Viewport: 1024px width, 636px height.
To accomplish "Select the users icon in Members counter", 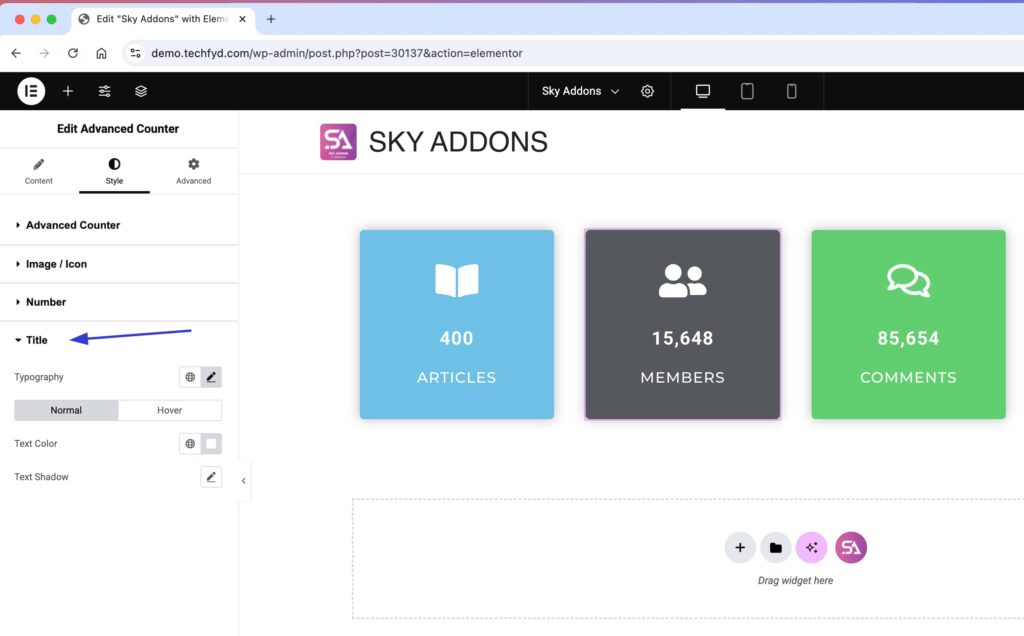I will pyautogui.click(x=682, y=281).
